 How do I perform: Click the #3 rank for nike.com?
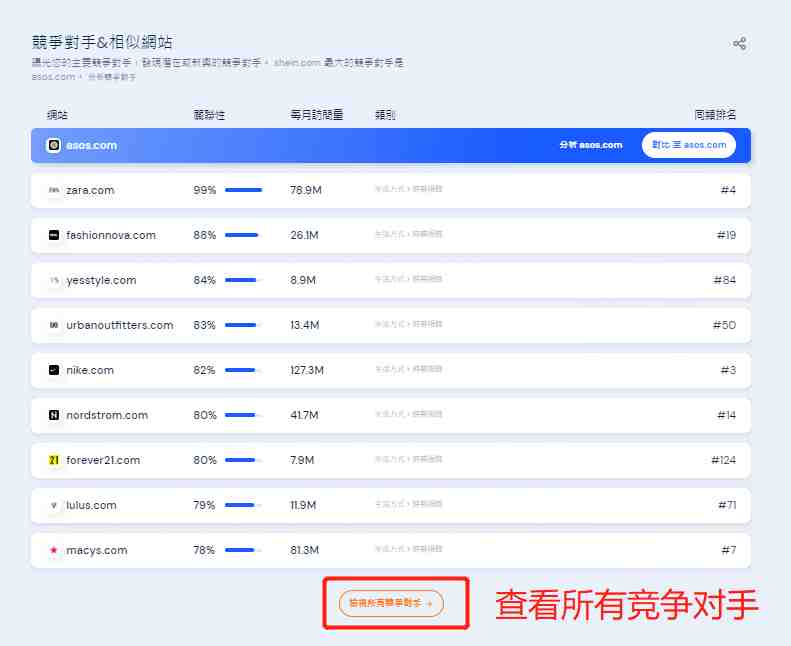tap(728, 370)
